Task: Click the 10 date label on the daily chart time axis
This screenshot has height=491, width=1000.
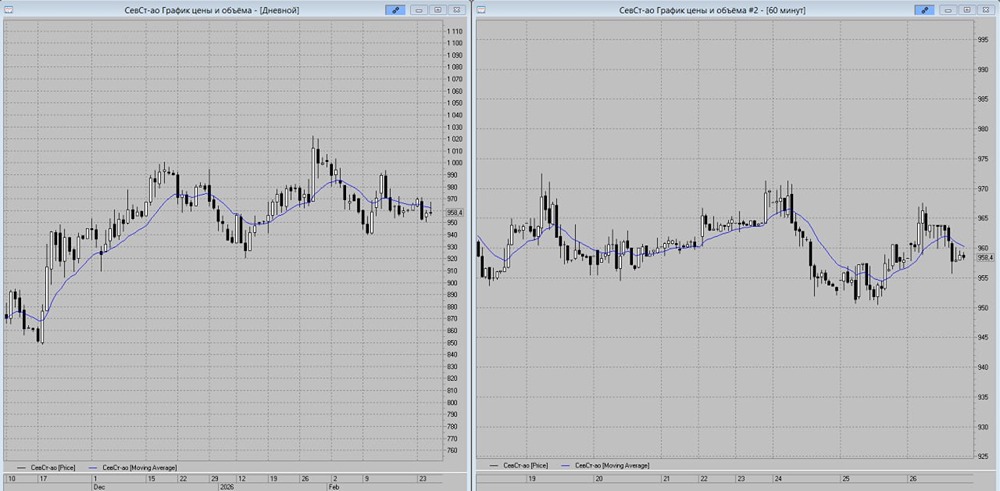Action: (x=11, y=479)
